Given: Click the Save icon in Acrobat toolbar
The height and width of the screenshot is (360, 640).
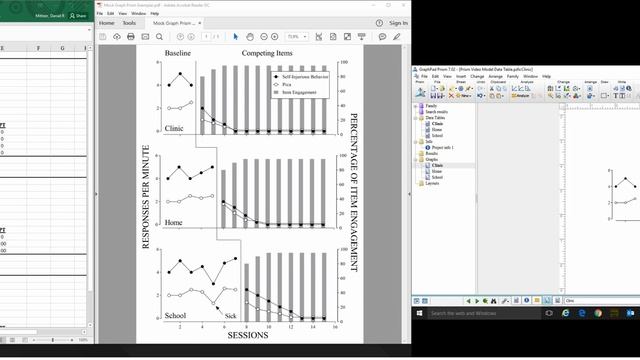Looking at the screenshot, I should pos(102,37).
